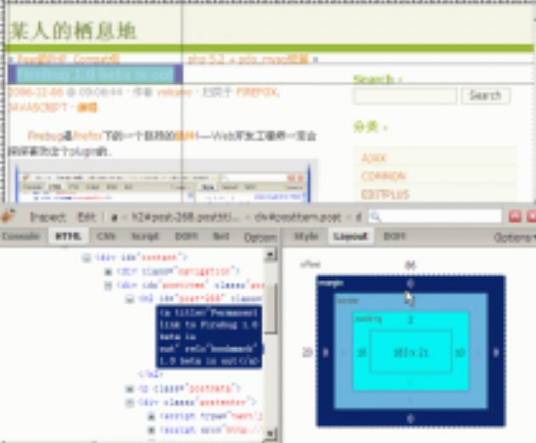Expand the class="postdata" node
Viewport: 536px width, 443px height.
pyautogui.click(x=130, y=389)
